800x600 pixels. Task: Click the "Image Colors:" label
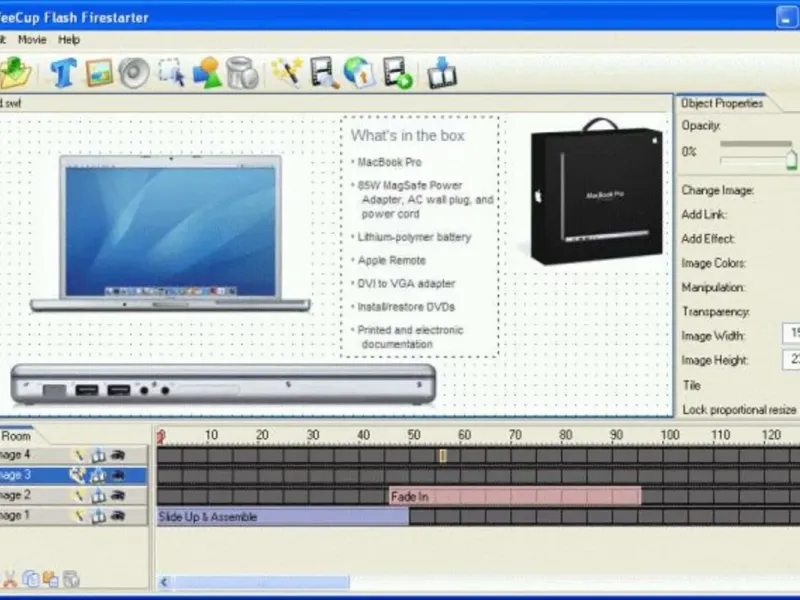(x=714, y=263)
